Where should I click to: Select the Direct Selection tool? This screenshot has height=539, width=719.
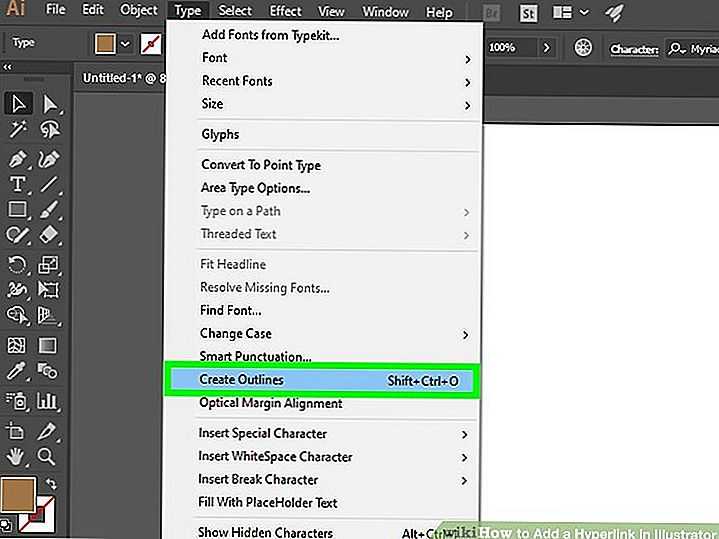pyautogui.click(x=50, y=104)
